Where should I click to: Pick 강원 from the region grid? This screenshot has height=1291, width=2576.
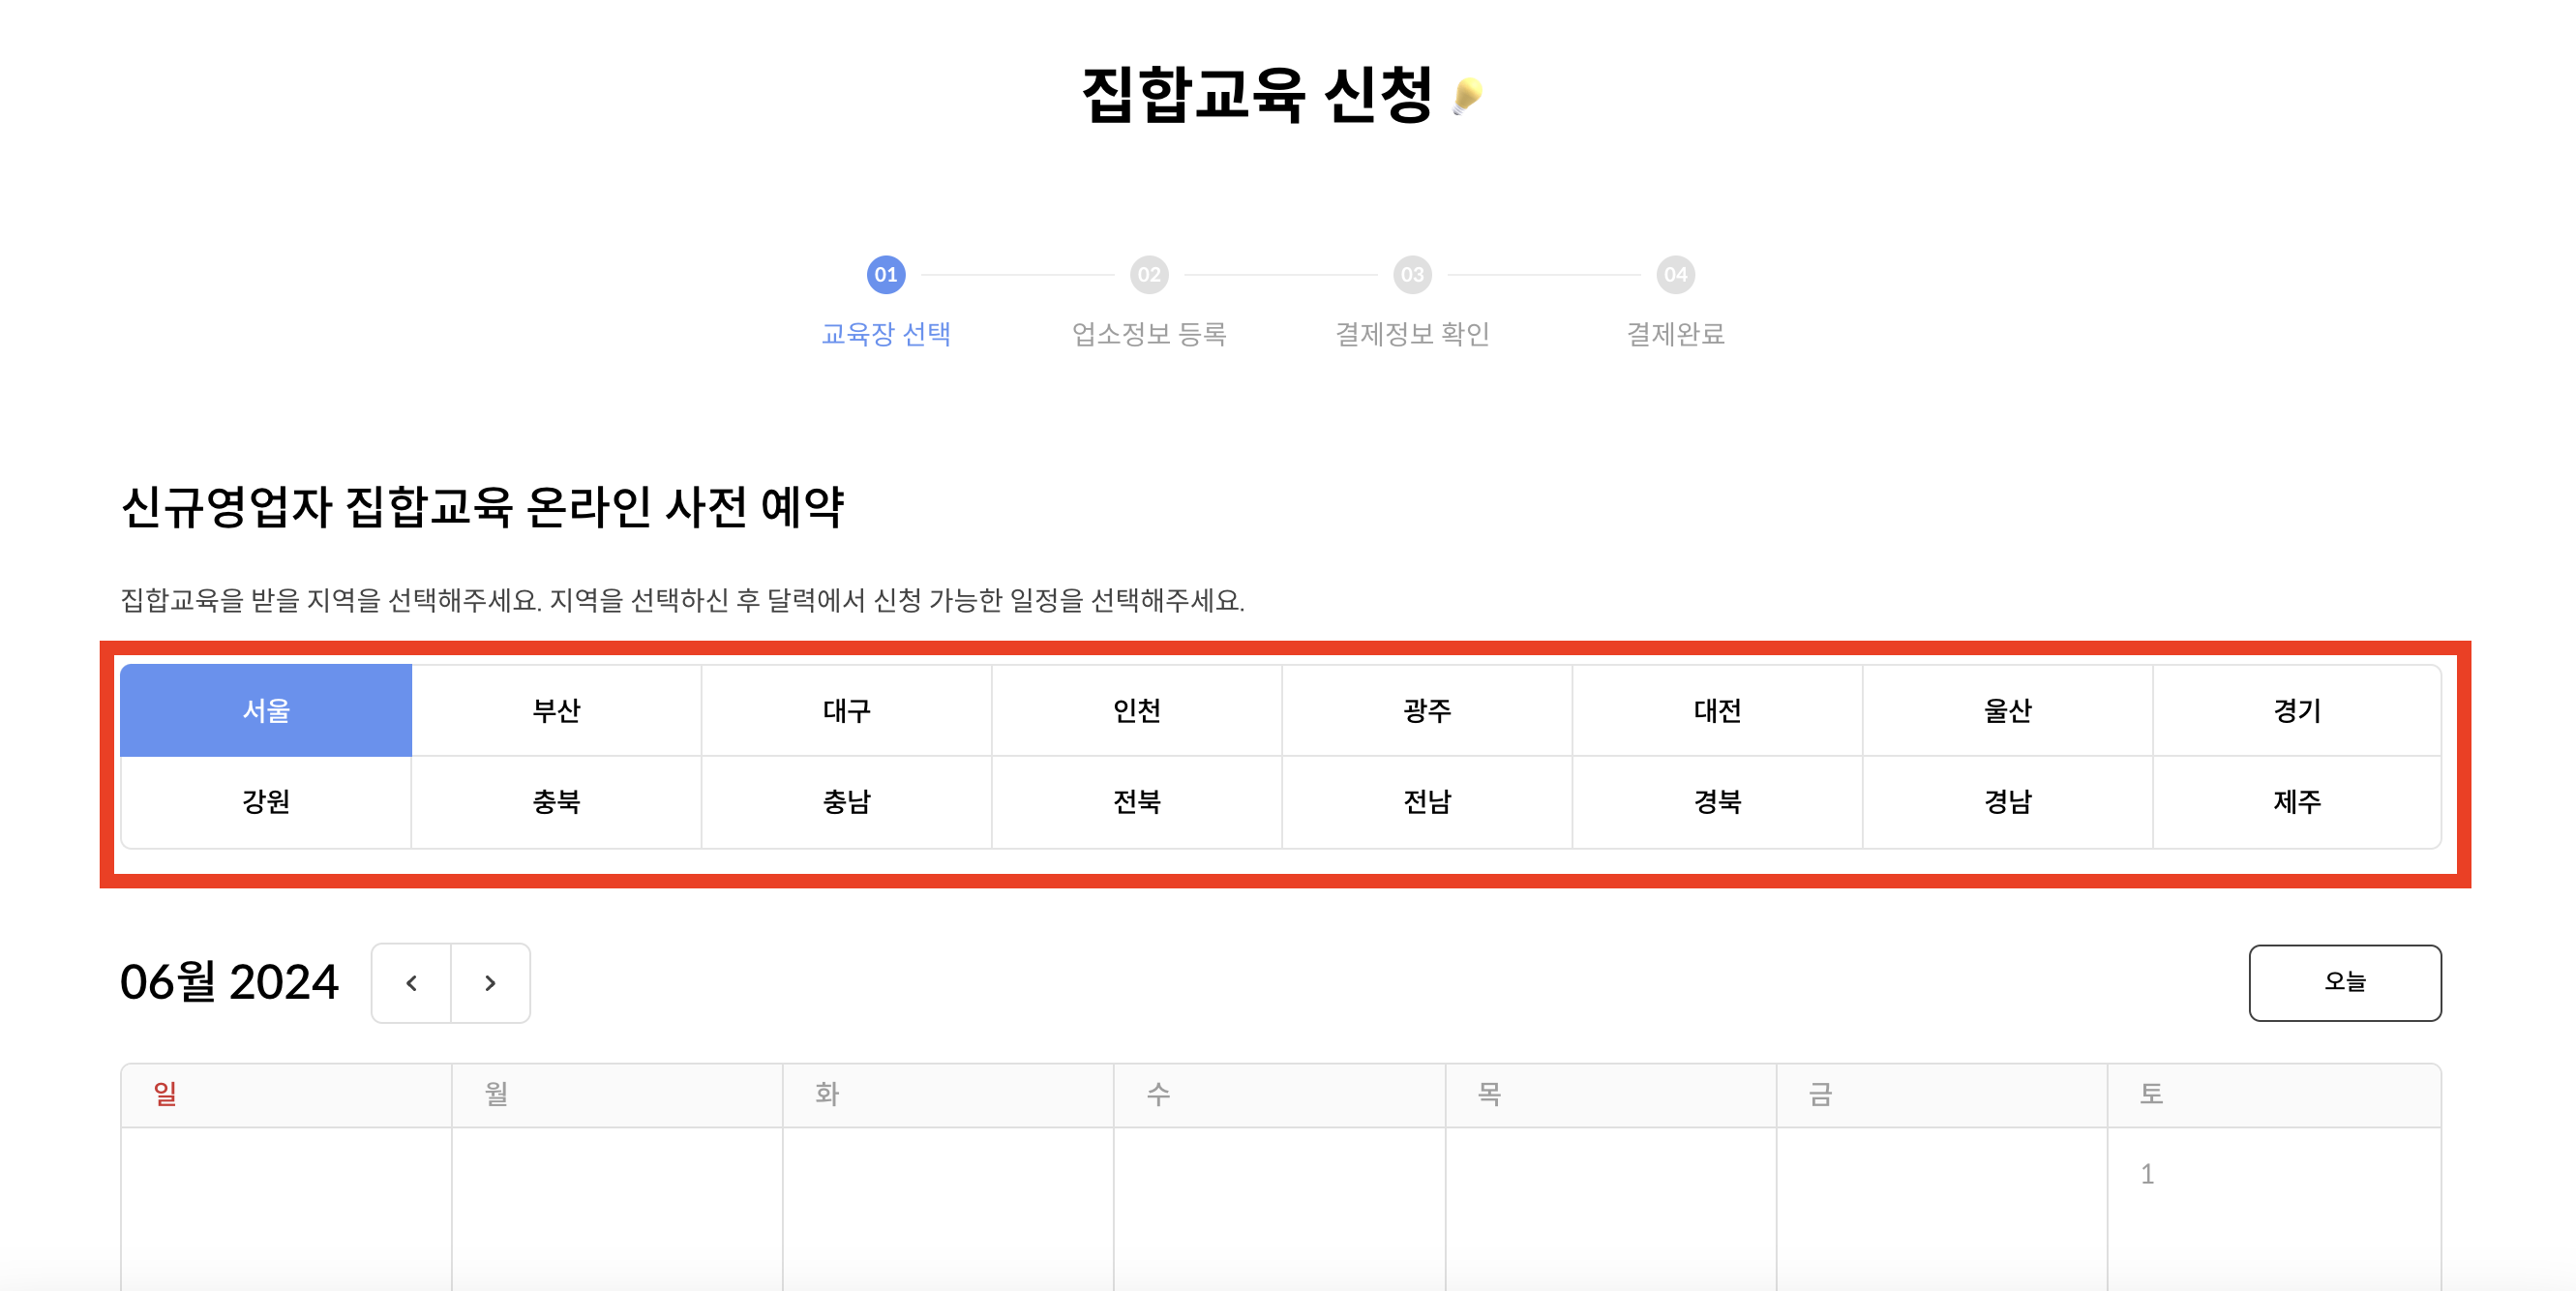[x=265, y=801]
